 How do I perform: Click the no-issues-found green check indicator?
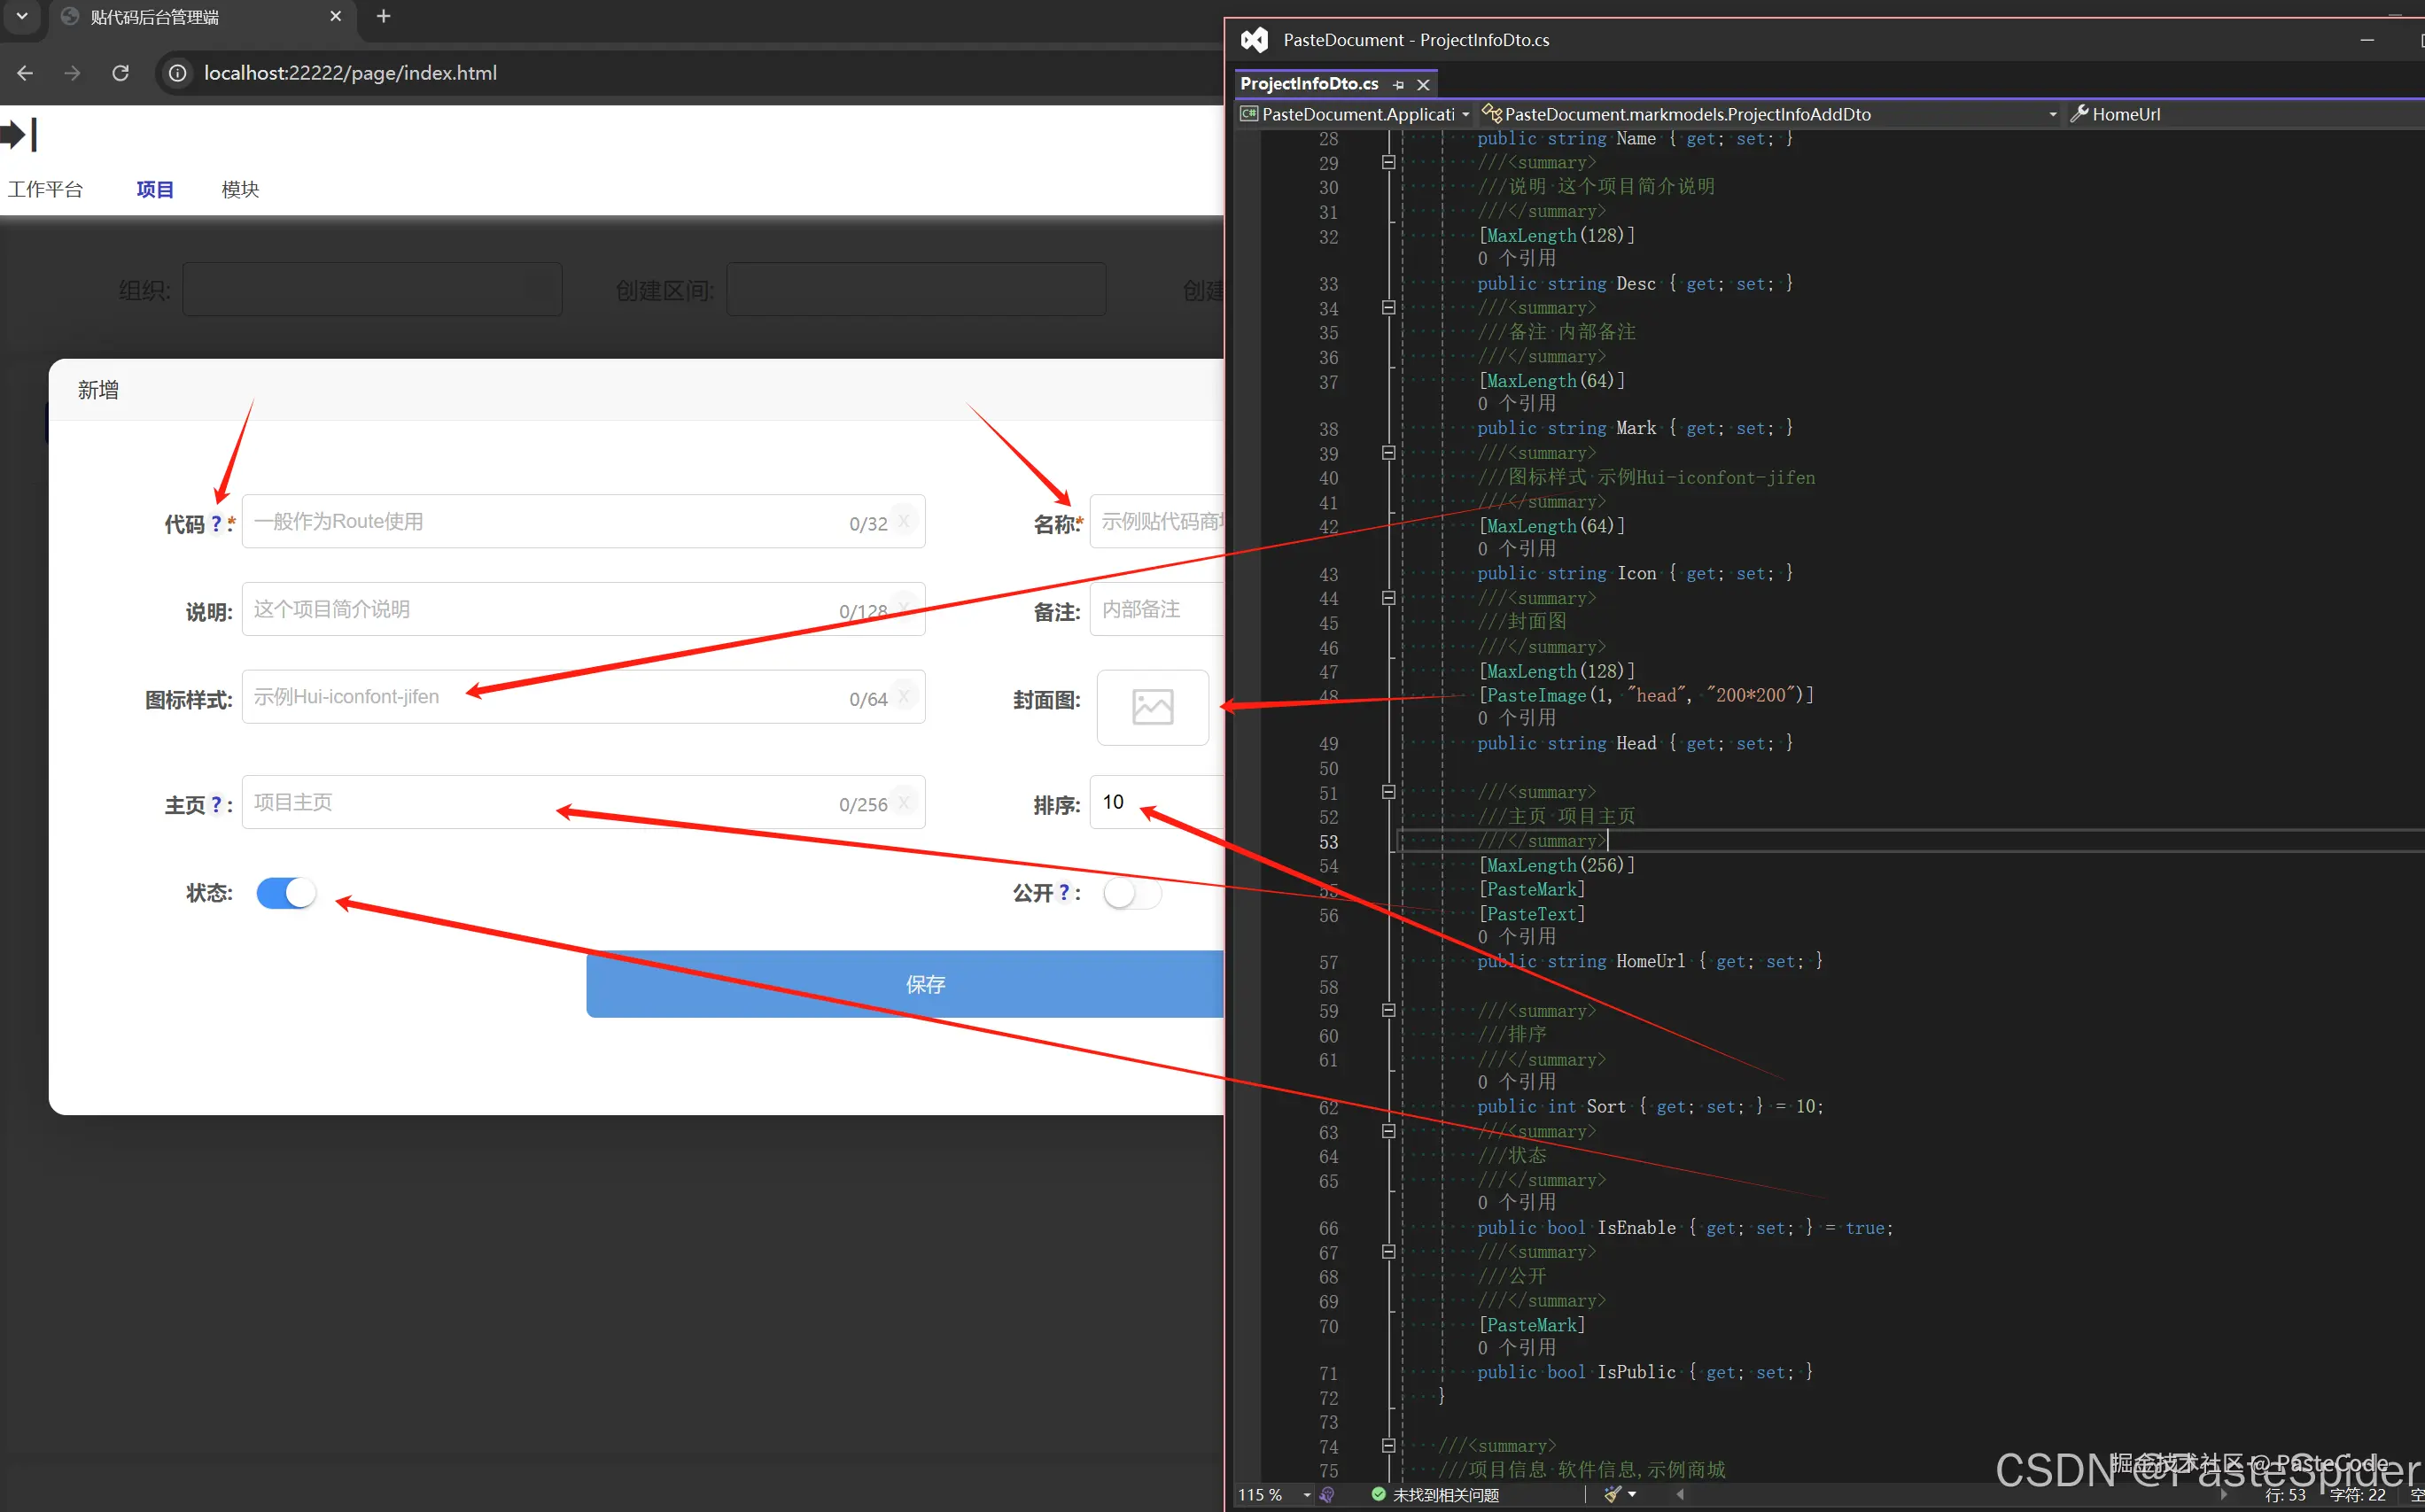tap(1379, 1494)
